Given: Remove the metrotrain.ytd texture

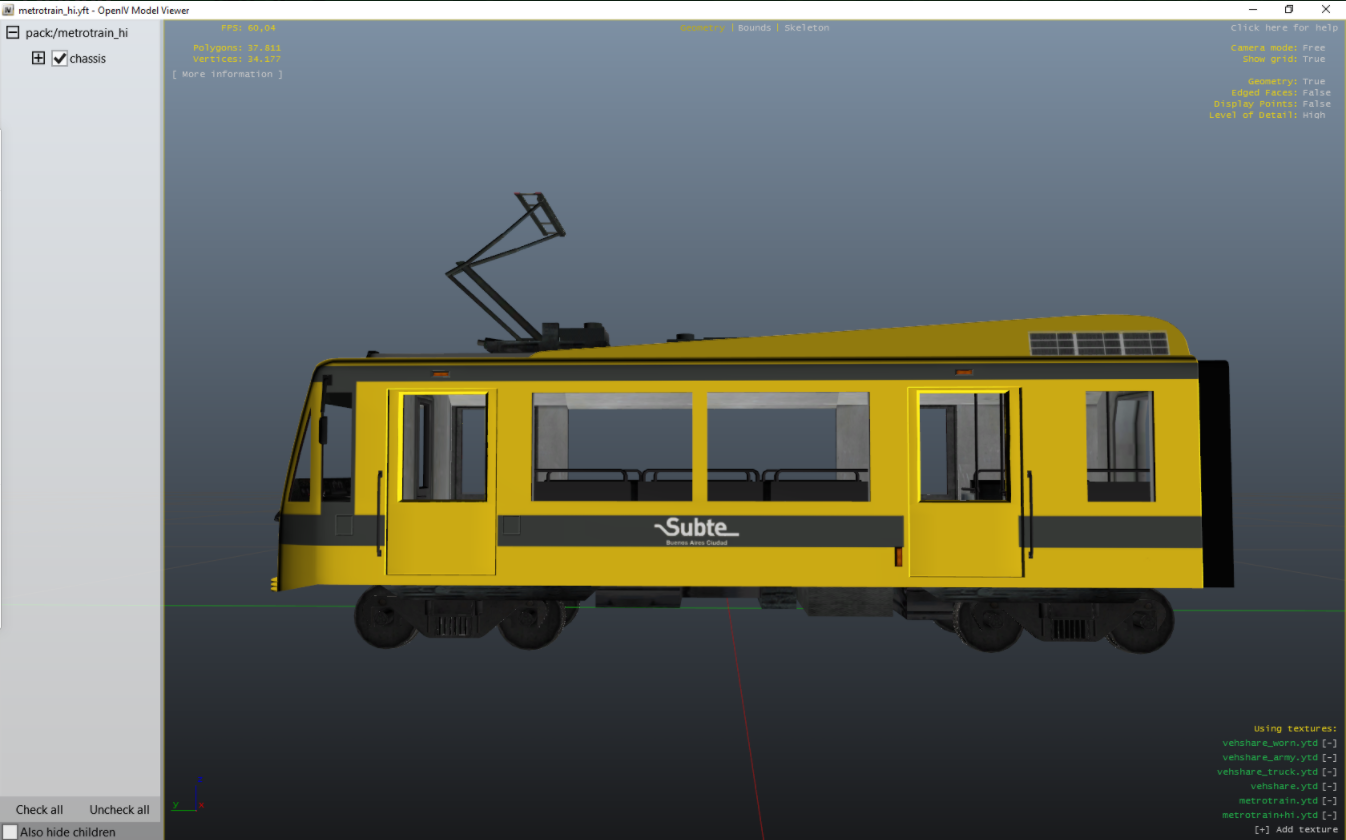Looking at the screenshot, I should [x=1329, y=801].
